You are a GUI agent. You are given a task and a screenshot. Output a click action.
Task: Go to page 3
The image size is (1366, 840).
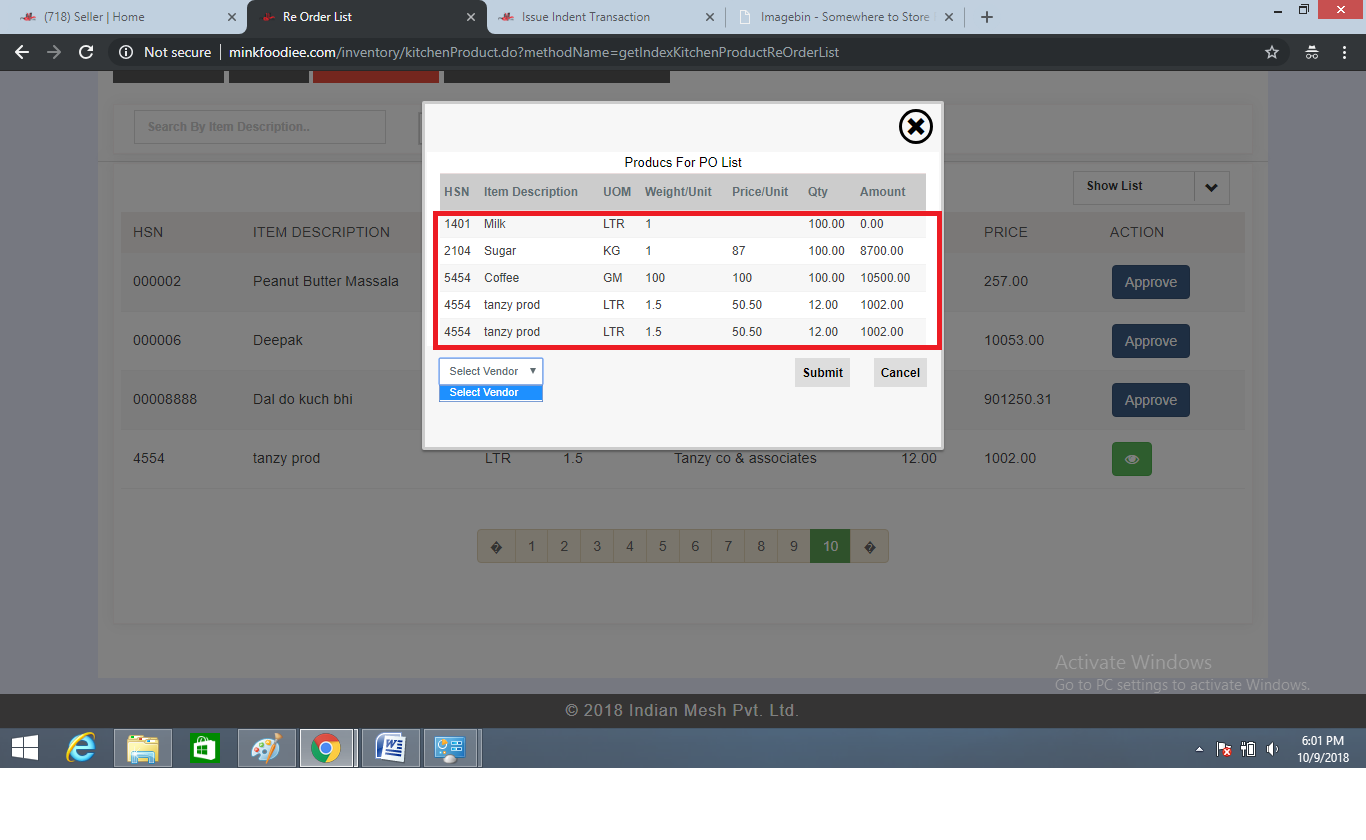pyautogui.click(x=597, y=546)
